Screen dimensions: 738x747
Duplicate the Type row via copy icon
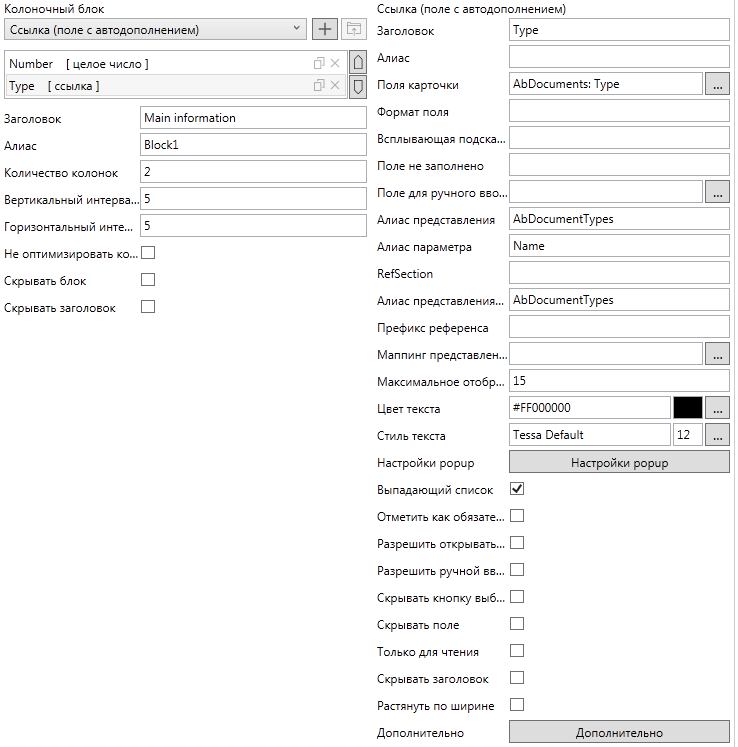tap(319, 87)
